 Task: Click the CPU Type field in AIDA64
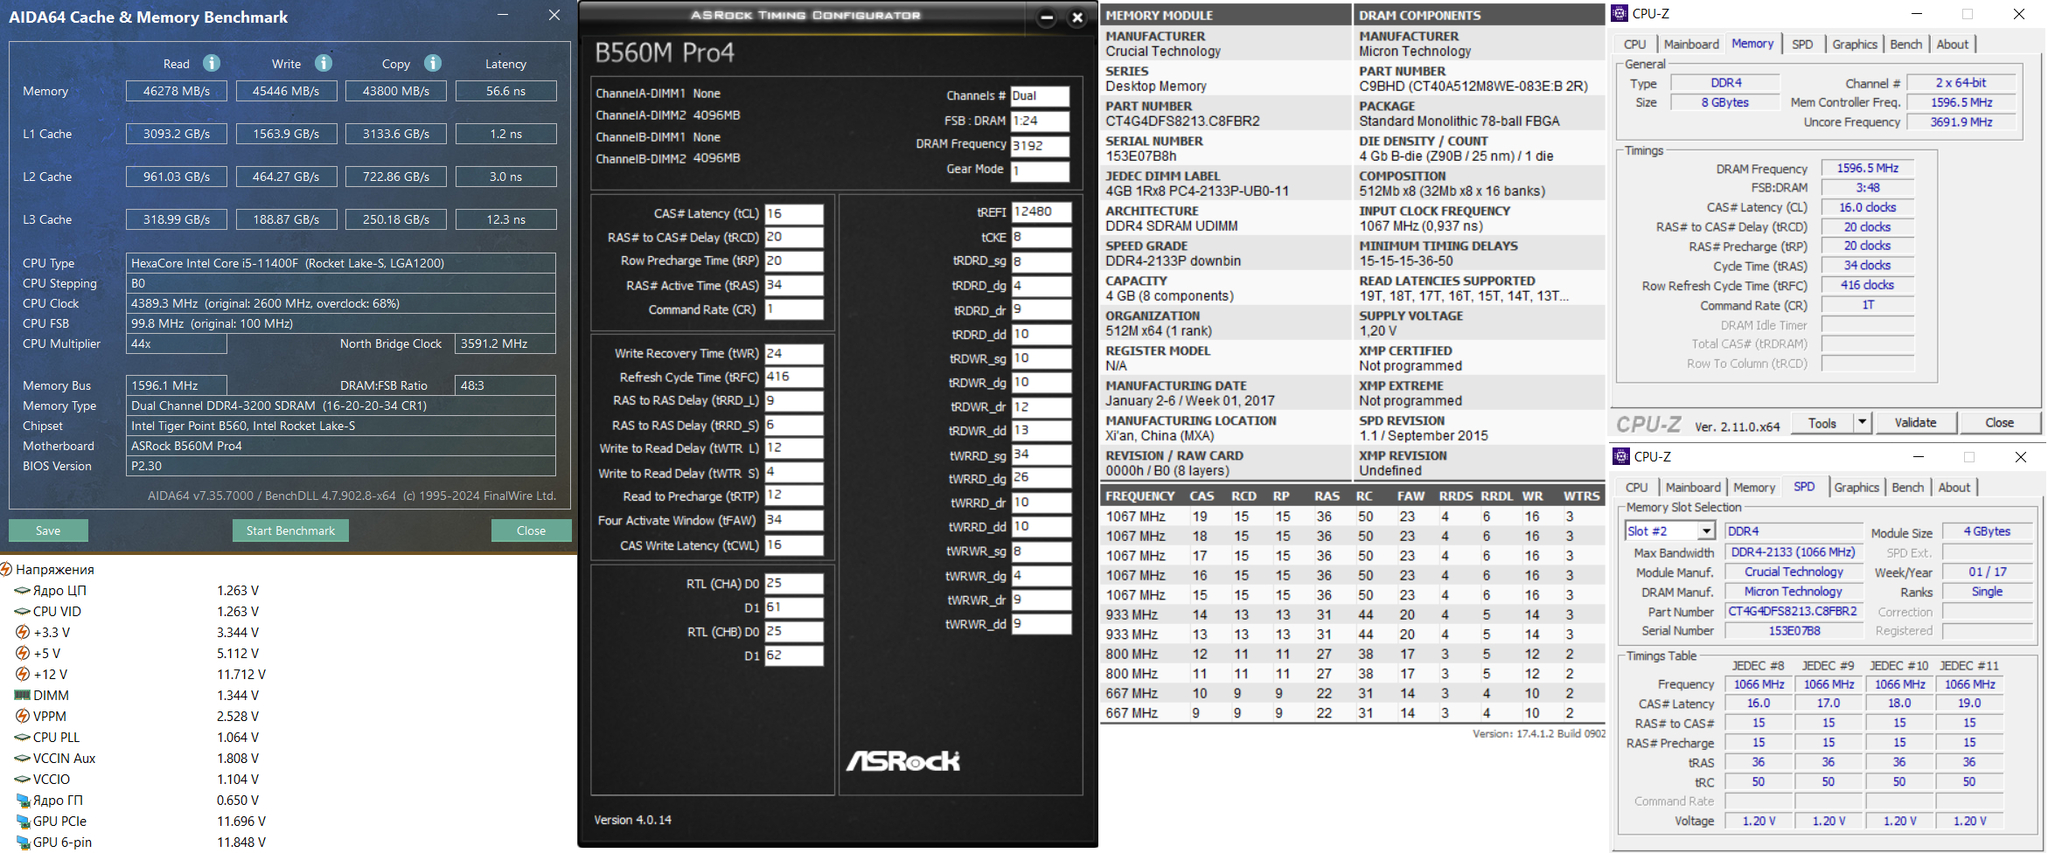pos(341,263)
